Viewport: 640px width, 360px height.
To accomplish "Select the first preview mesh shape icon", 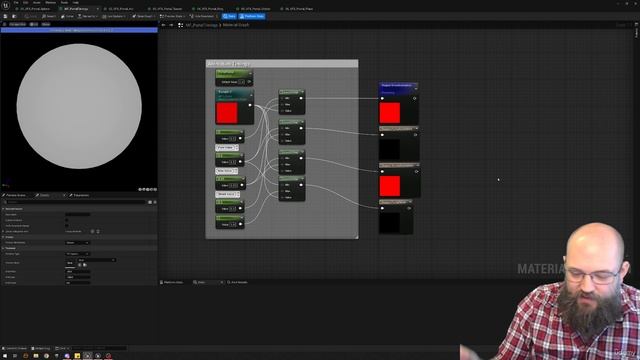I will click(x=140, y=189).
